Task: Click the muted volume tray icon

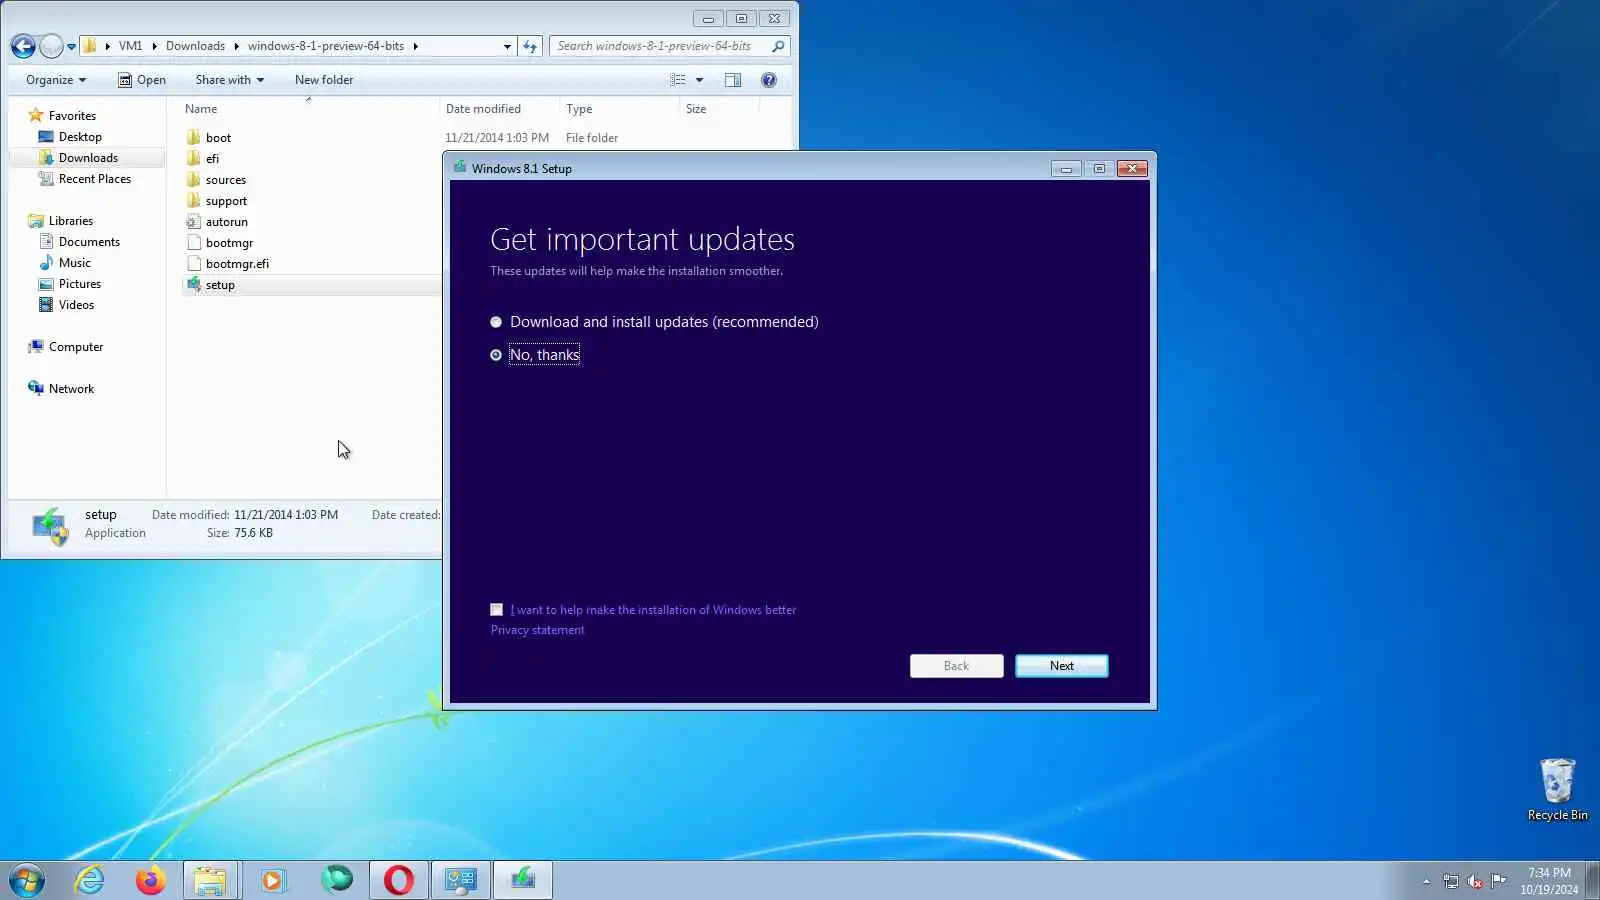Action: (1475, 881)
